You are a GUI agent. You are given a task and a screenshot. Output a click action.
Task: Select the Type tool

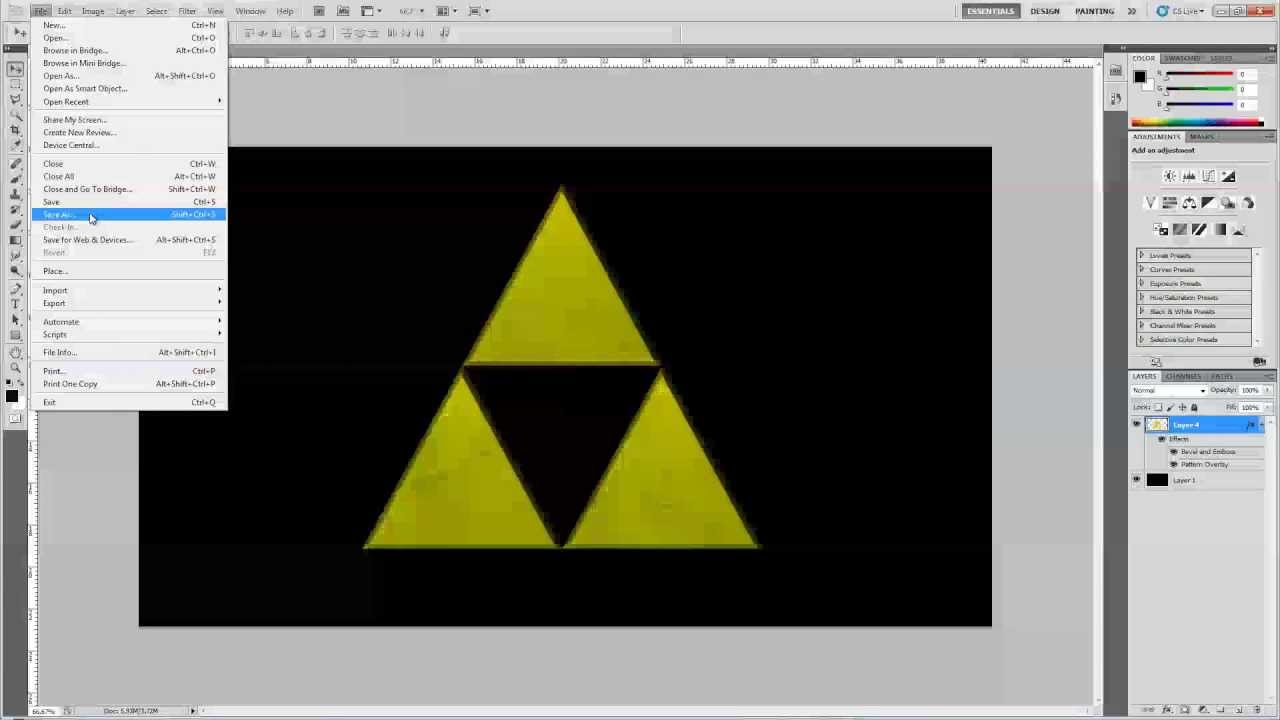click(x=15, y=304)
